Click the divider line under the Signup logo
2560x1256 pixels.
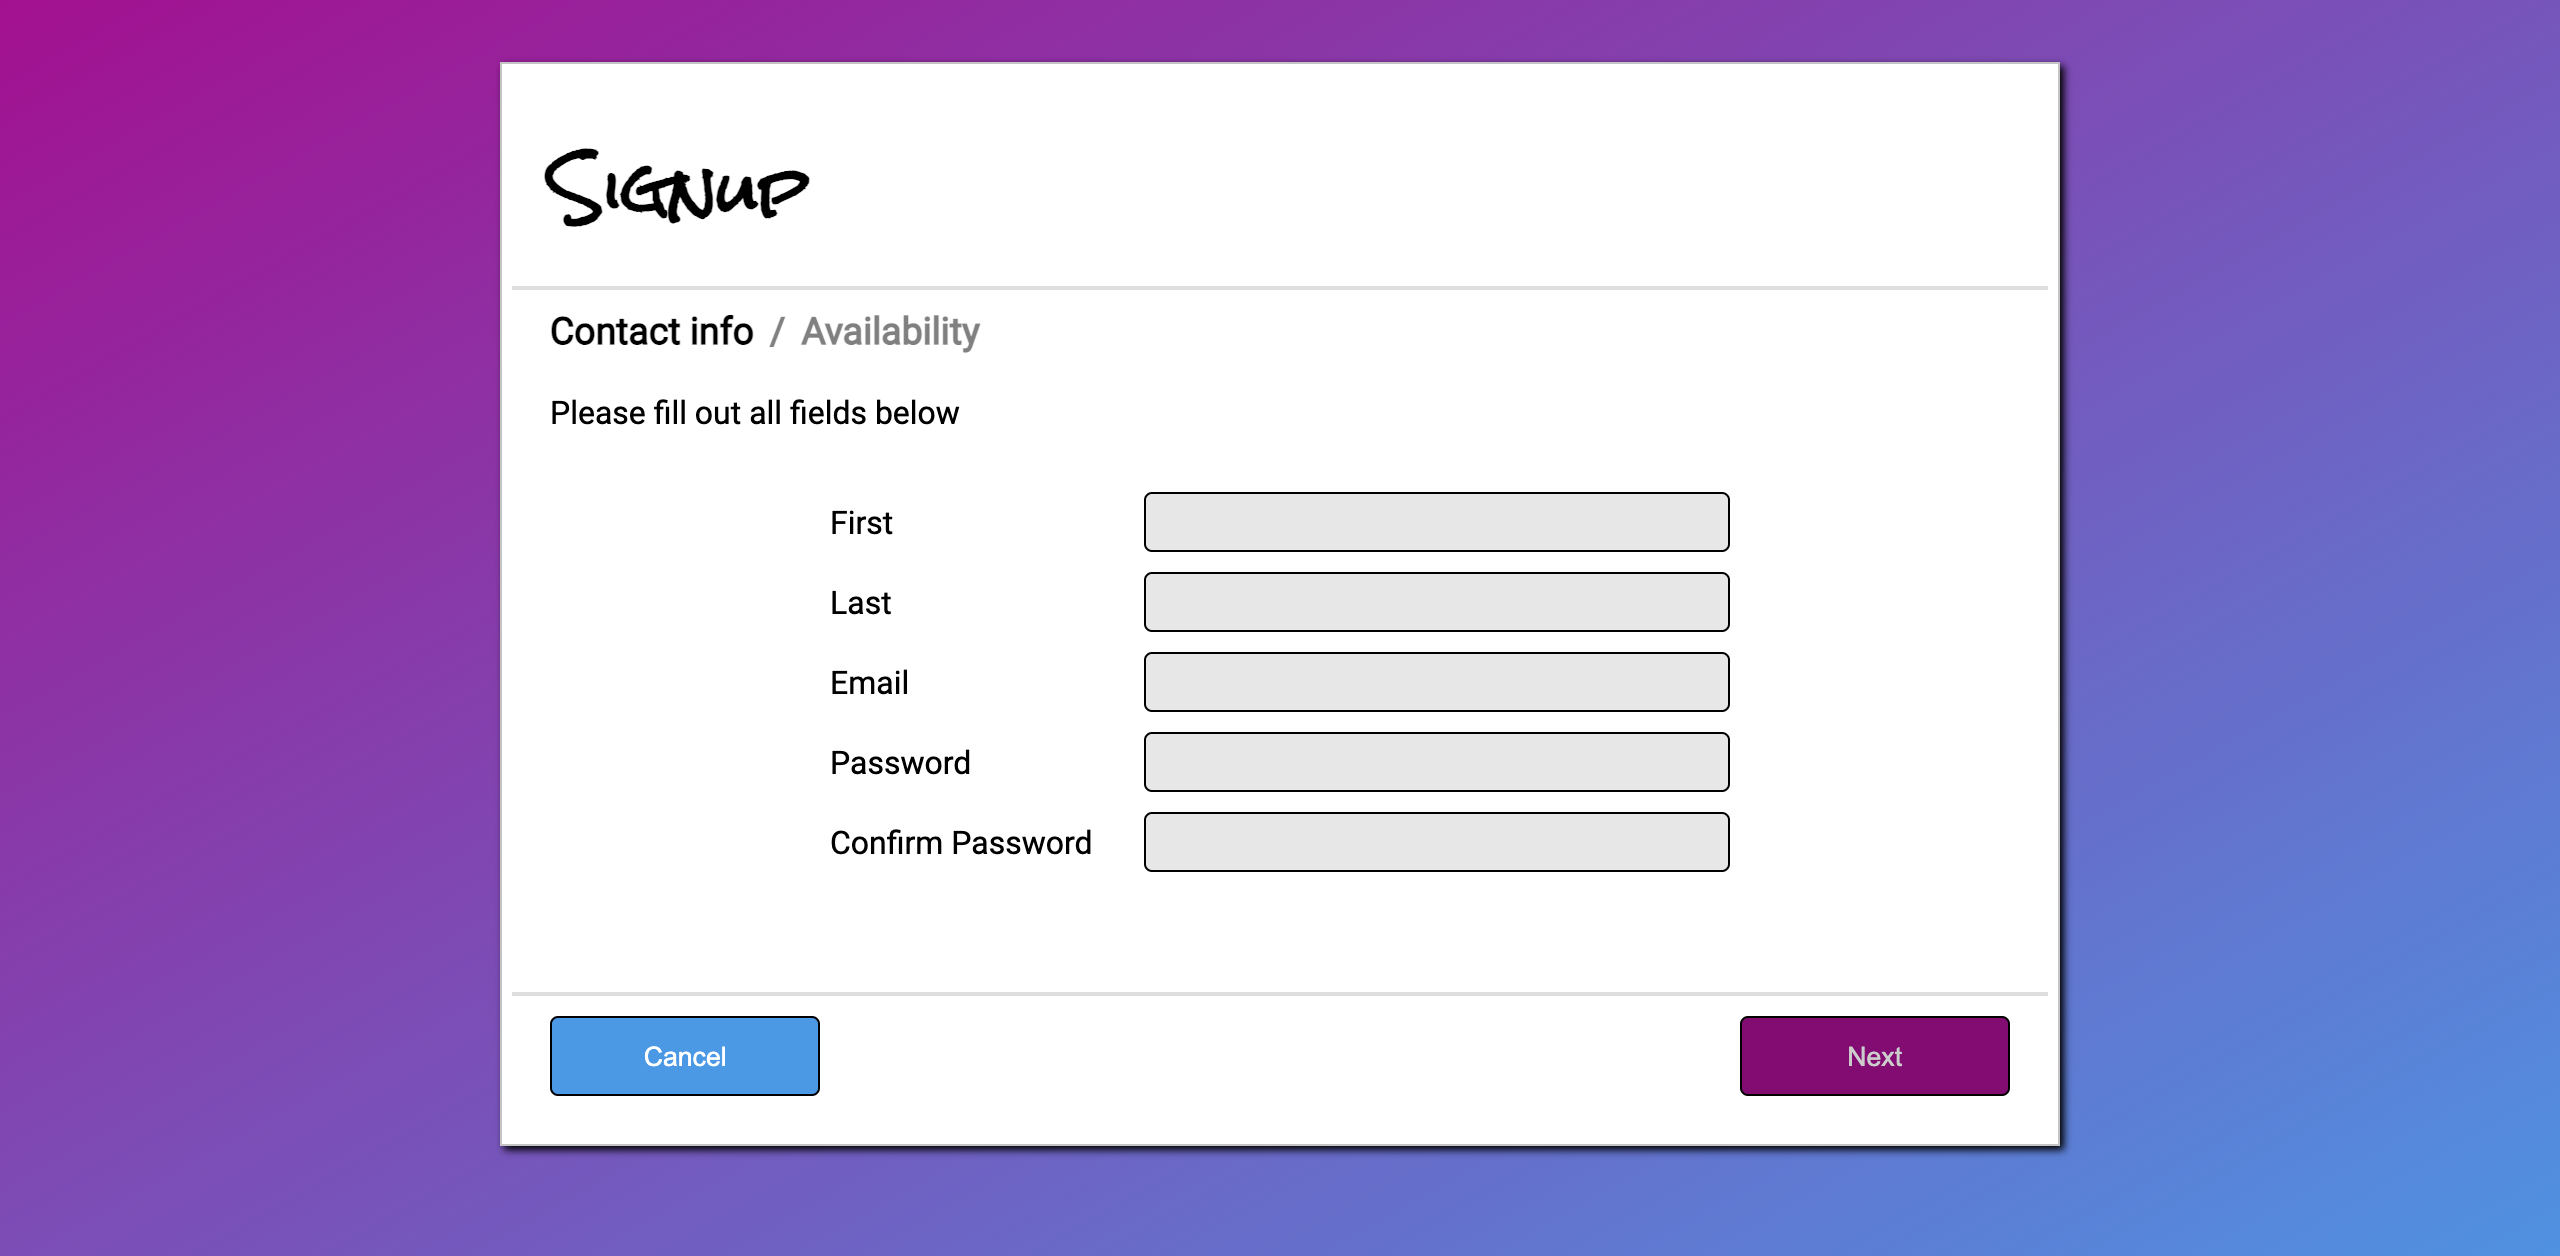coord(1280,288)
